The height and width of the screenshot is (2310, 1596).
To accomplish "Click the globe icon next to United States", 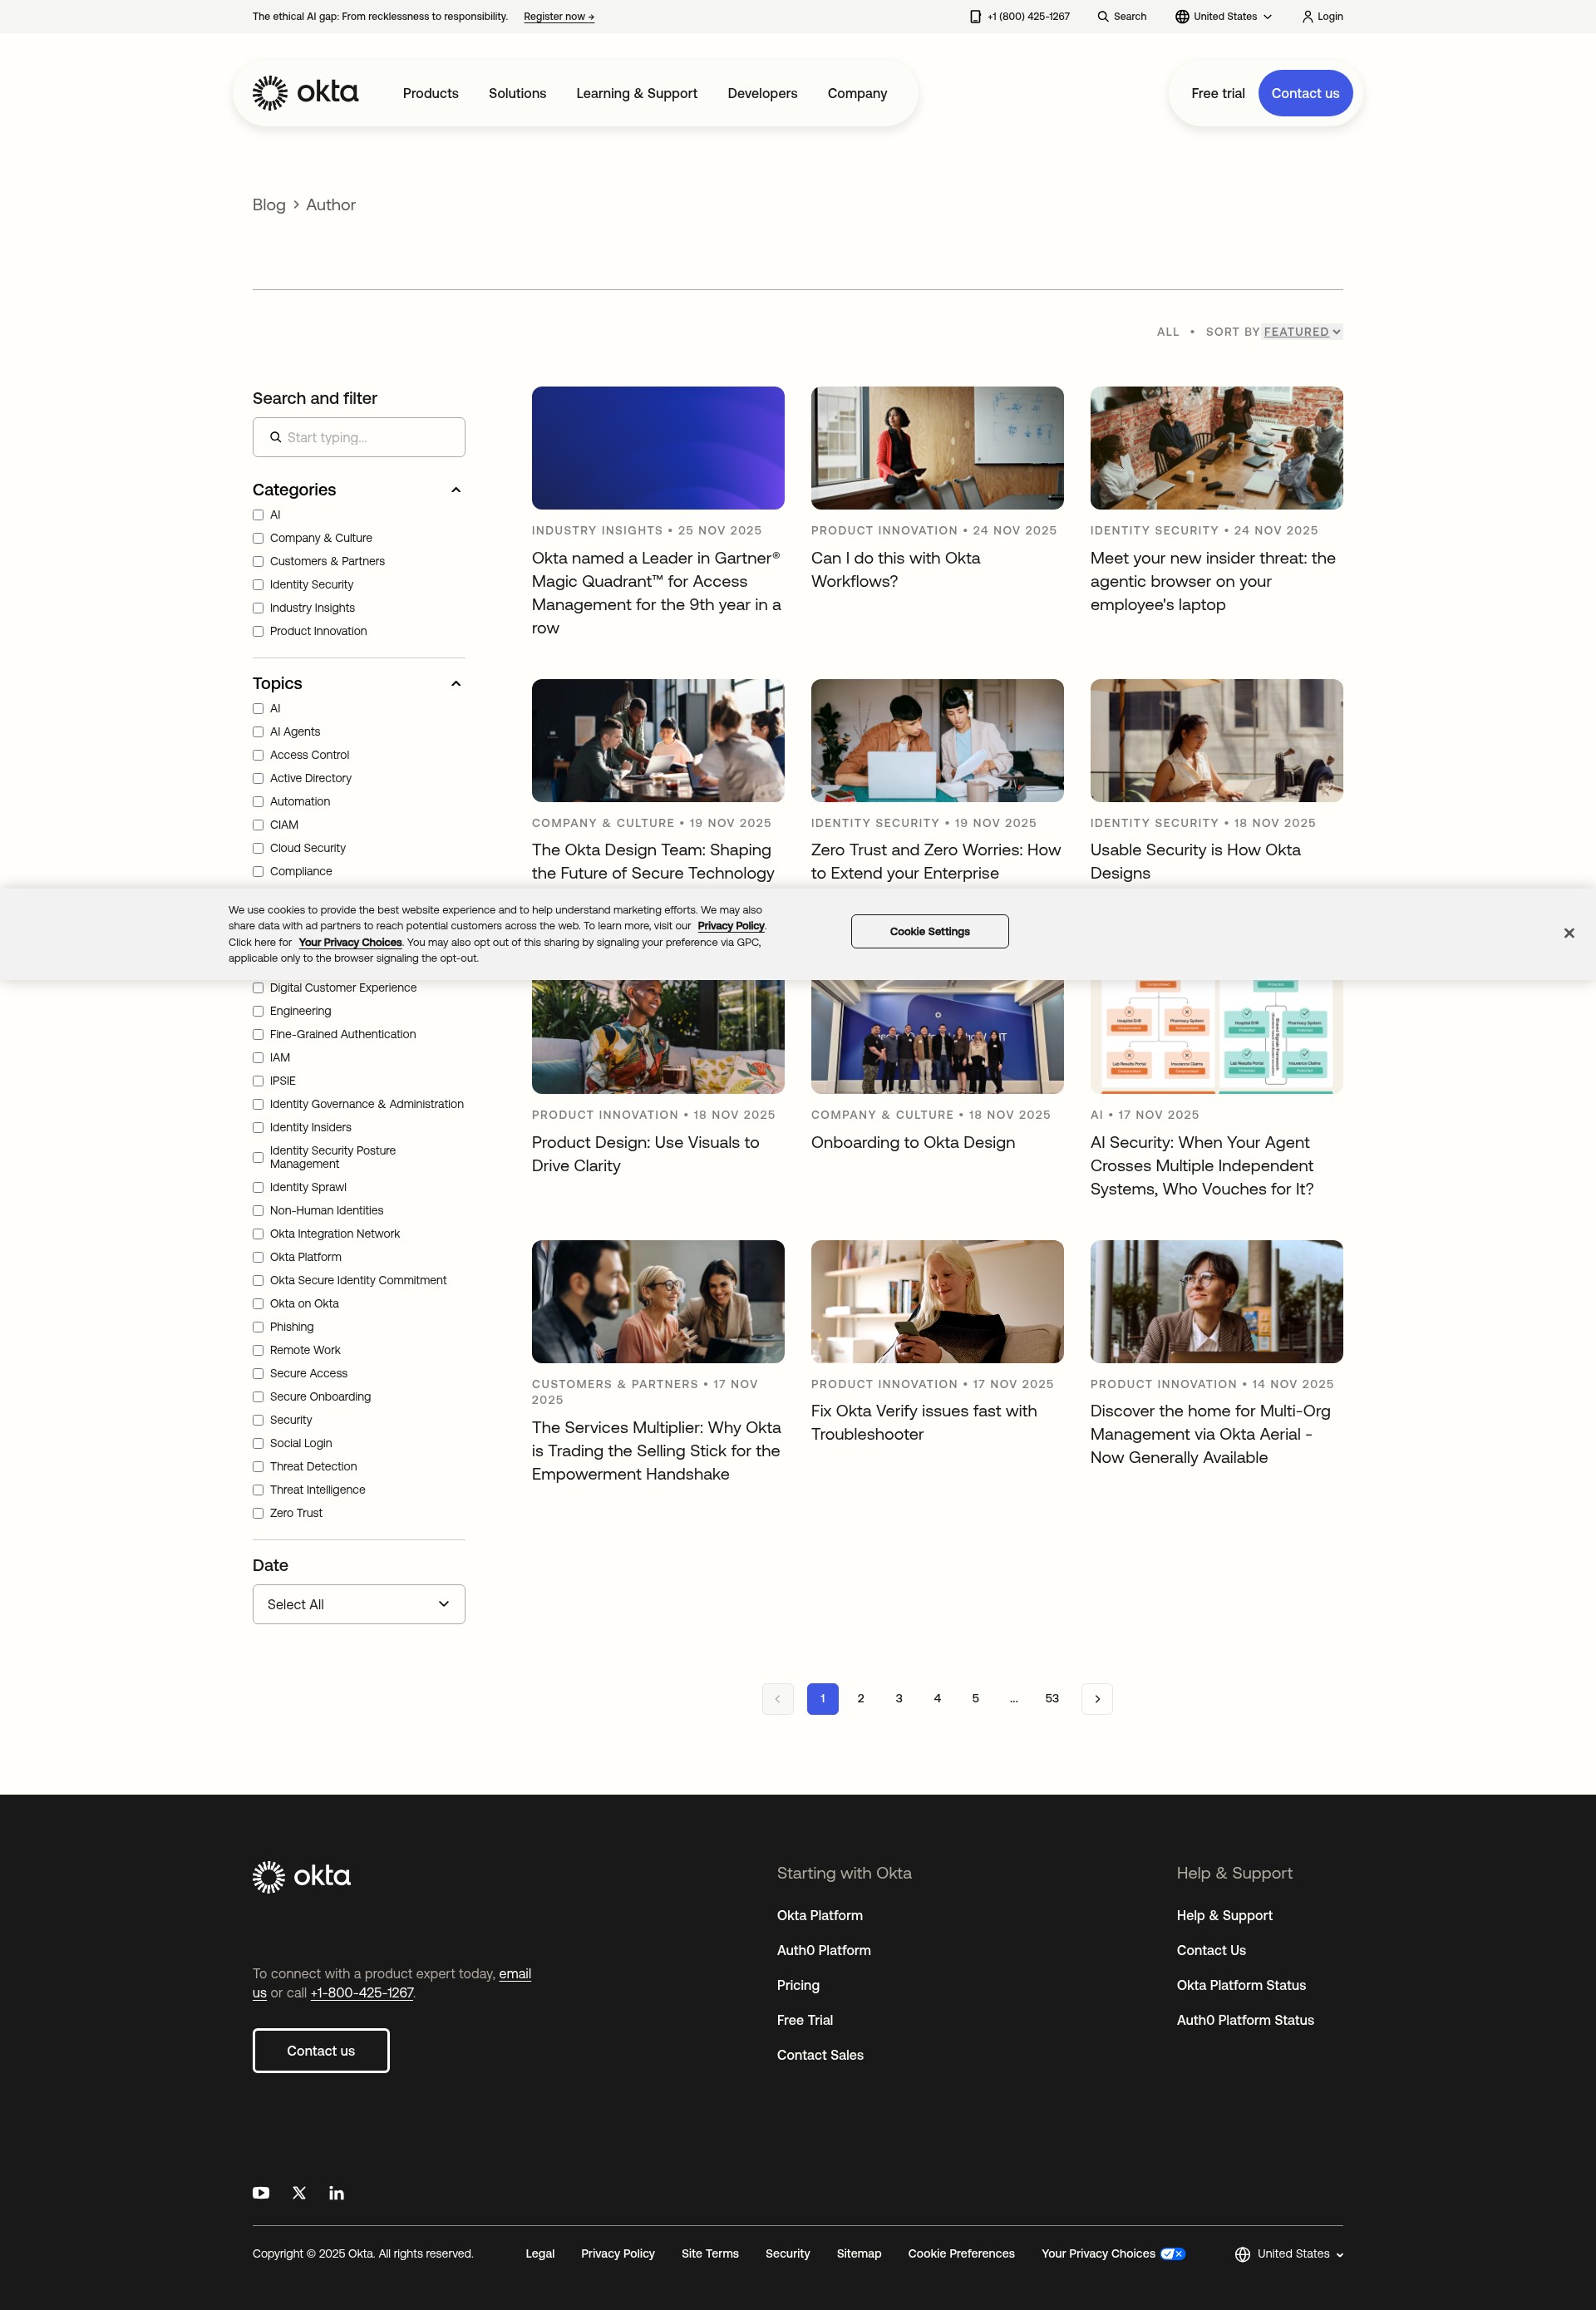I will (1182, 17).
